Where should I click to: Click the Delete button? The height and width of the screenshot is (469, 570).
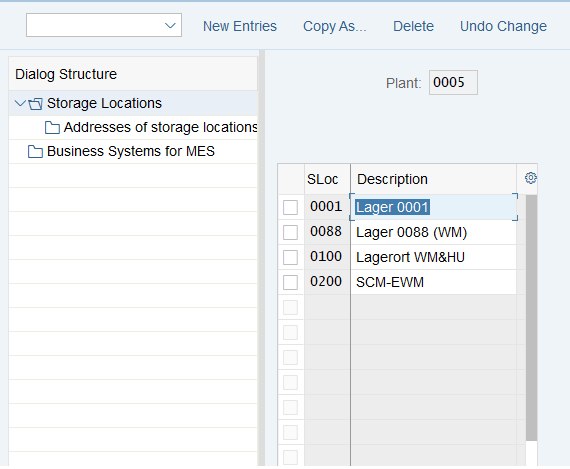pos(413,26)
